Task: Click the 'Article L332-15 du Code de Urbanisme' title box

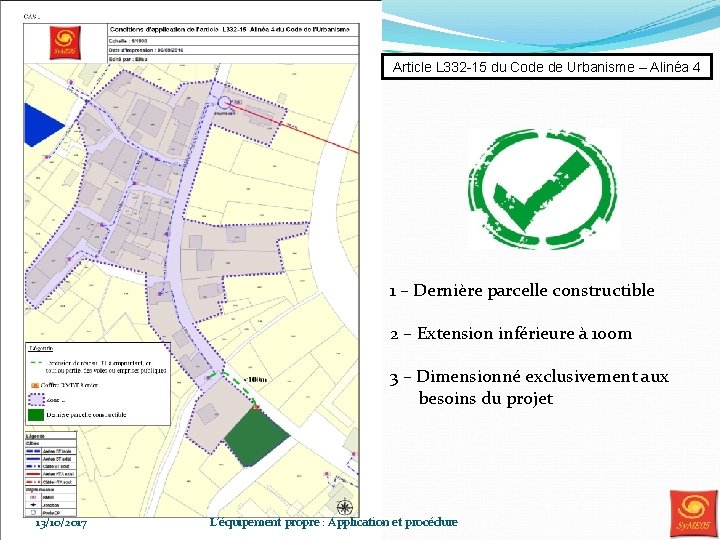Action: (x=547, y=67)
